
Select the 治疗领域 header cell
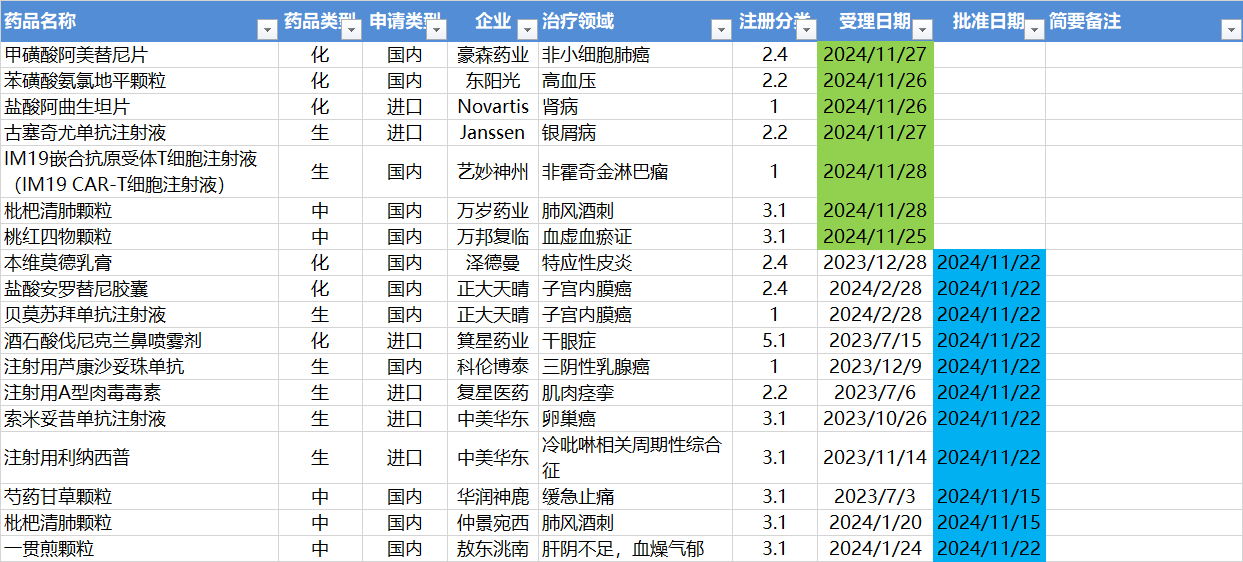(635, 21)
